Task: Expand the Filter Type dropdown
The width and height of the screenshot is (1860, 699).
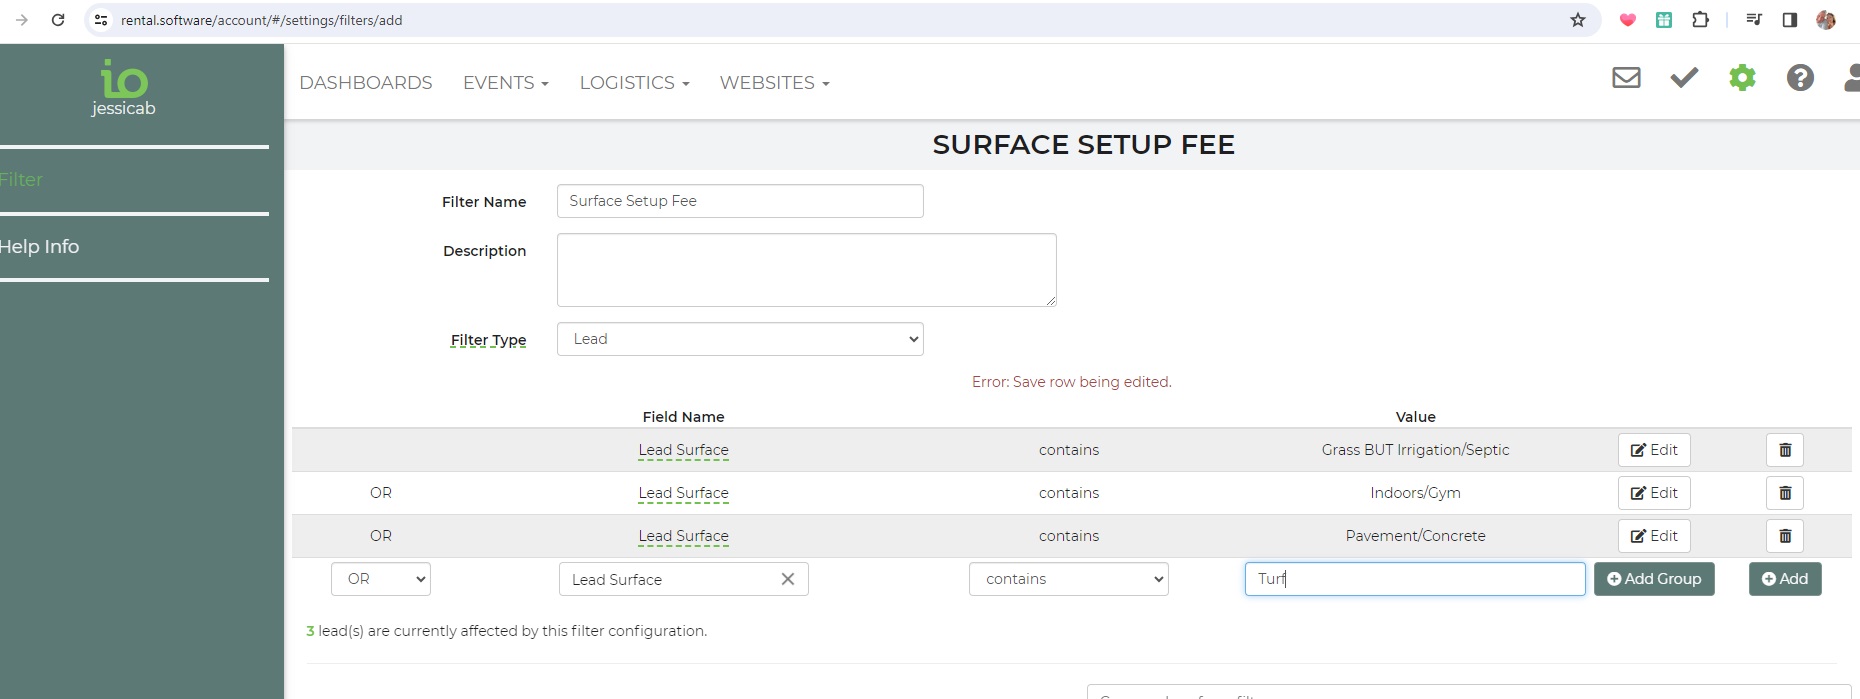Action: 740,339
